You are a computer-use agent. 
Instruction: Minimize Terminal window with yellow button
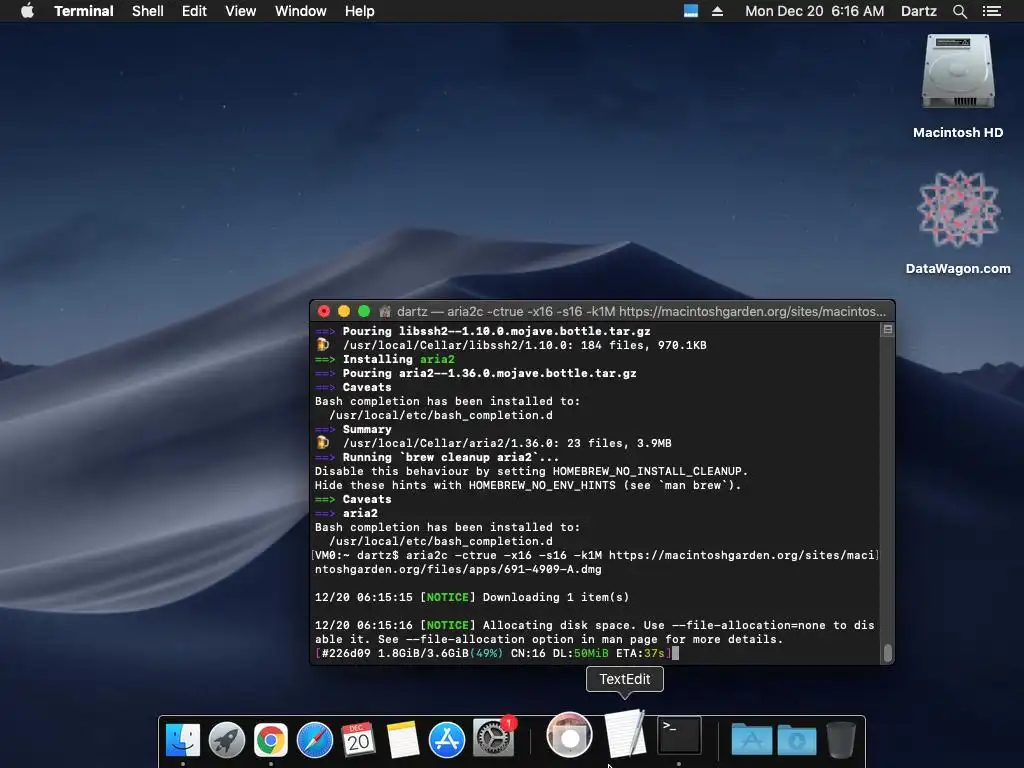[344, 312]
